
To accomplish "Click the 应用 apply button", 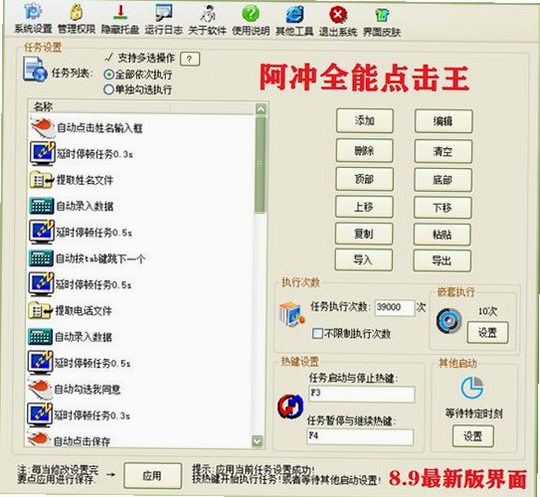I will (153, 476).
